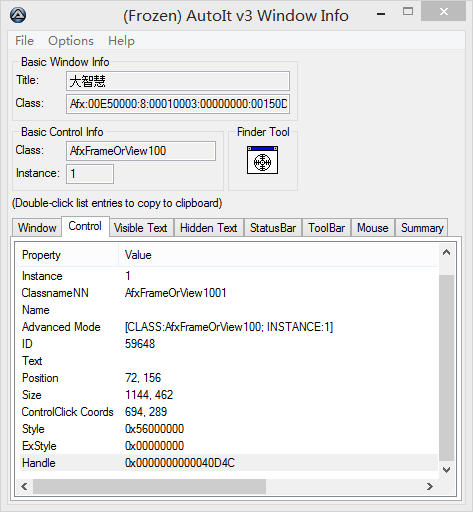Screen dimensions: 473x512
Task: Click the list scroll down arrow
Action: click(x=446, y=469)
